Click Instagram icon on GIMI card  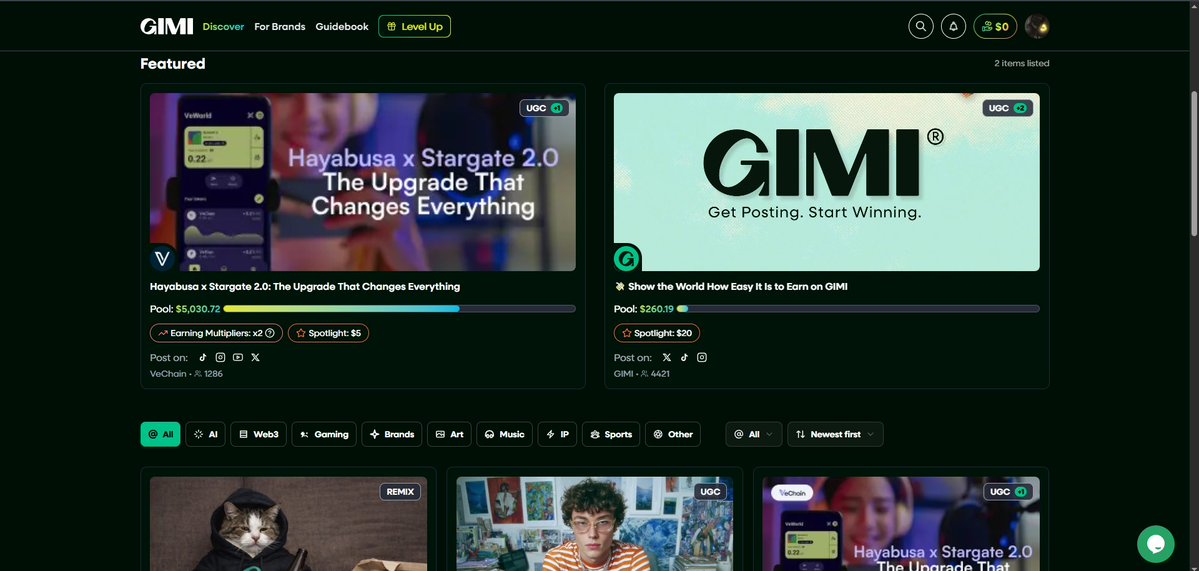(702, 357)
